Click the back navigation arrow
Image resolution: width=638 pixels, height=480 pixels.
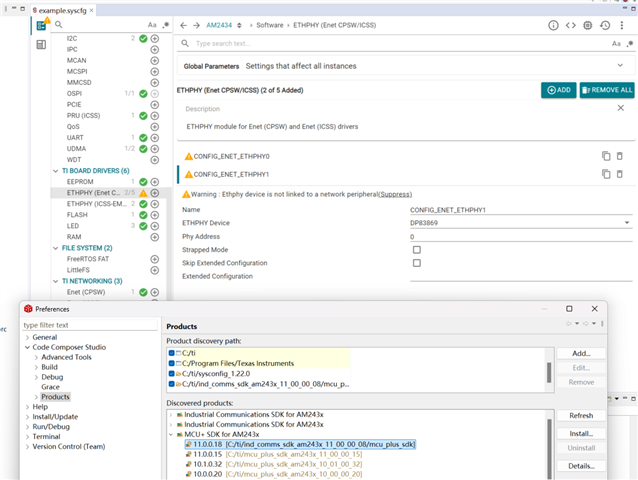tap(183, 25)
